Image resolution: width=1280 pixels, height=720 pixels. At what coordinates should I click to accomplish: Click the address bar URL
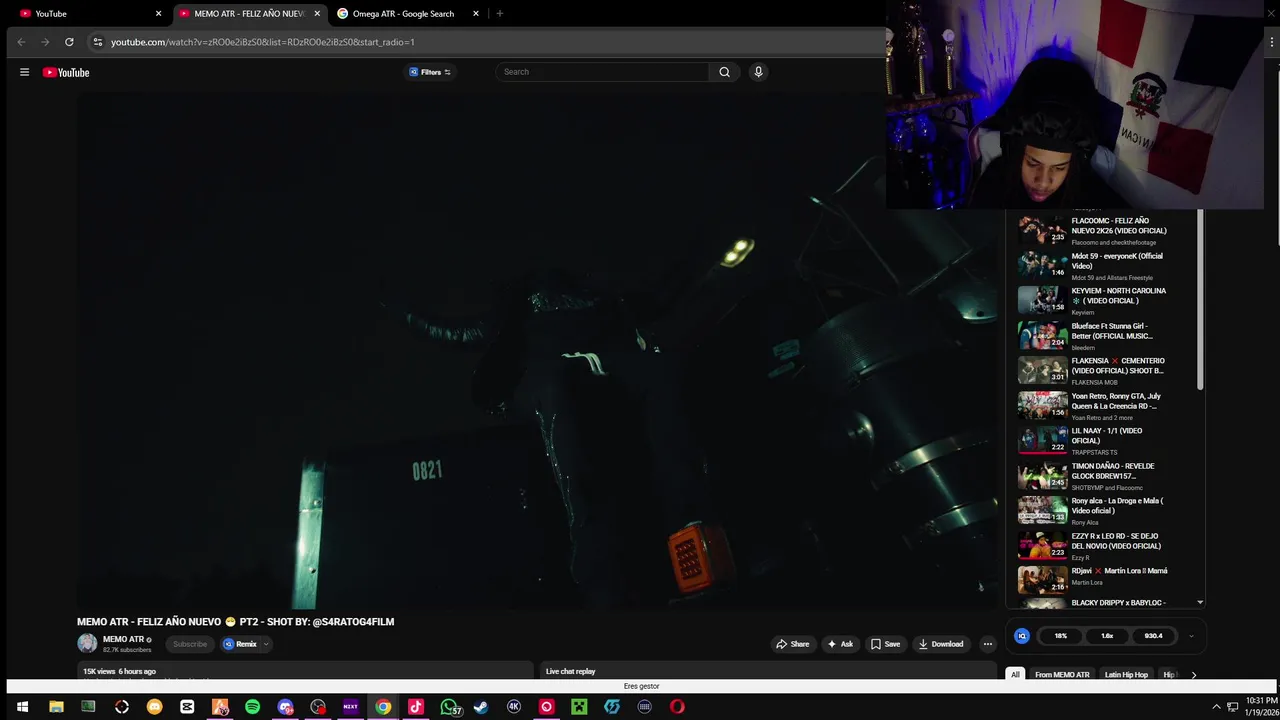(262, 42)
